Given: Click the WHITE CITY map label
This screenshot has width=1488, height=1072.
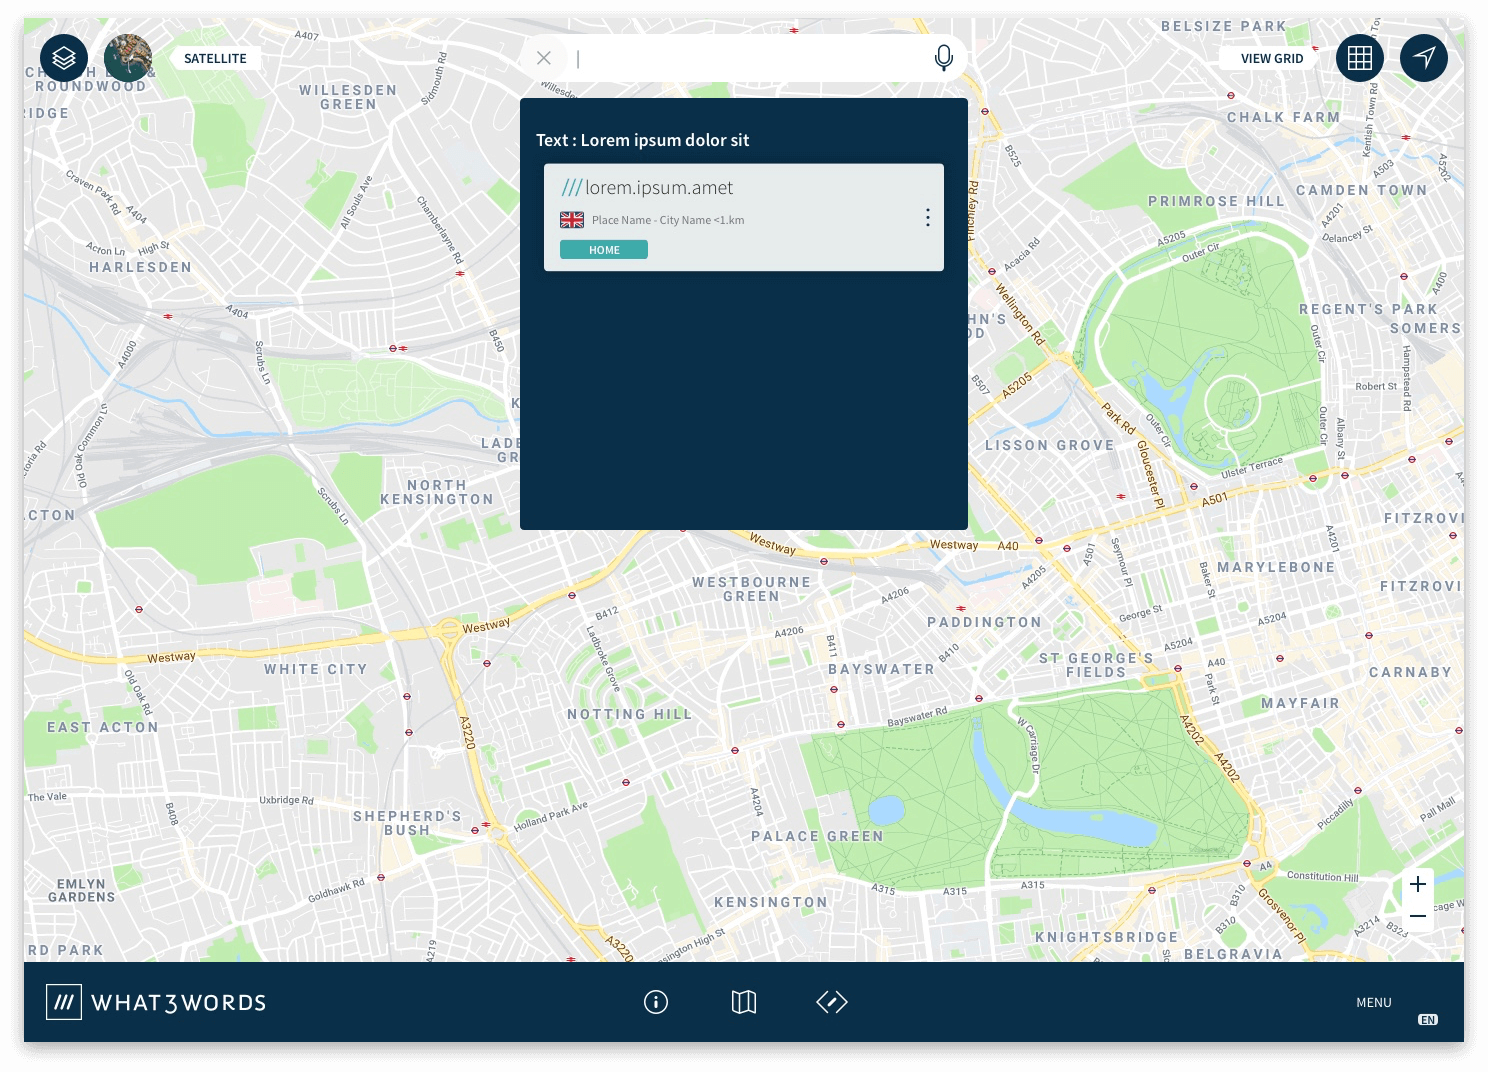Looking at the screenshot, I should [x=316, y=669].
